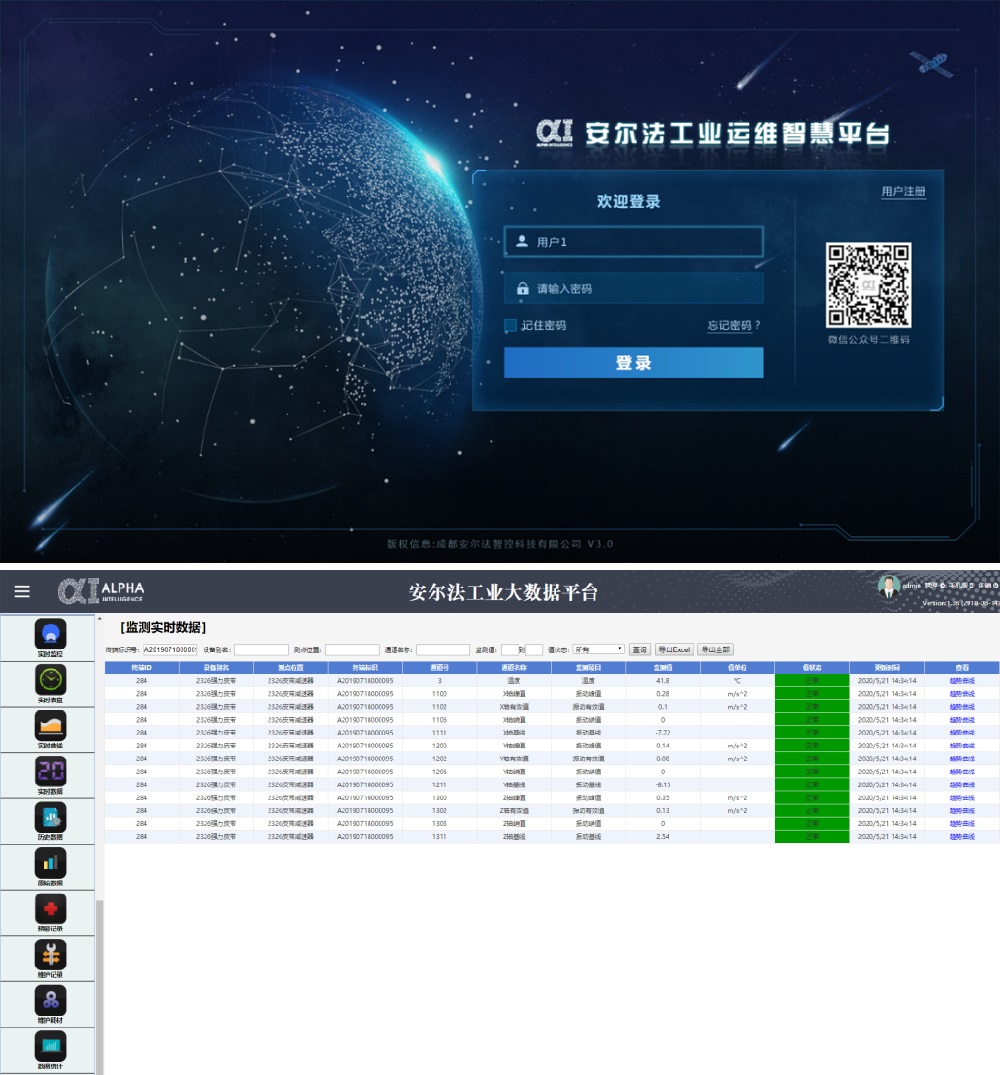The height and width of the screenshot is (1075, 1000).
Task: Click the settings gear in header
Action: (942, 585)
